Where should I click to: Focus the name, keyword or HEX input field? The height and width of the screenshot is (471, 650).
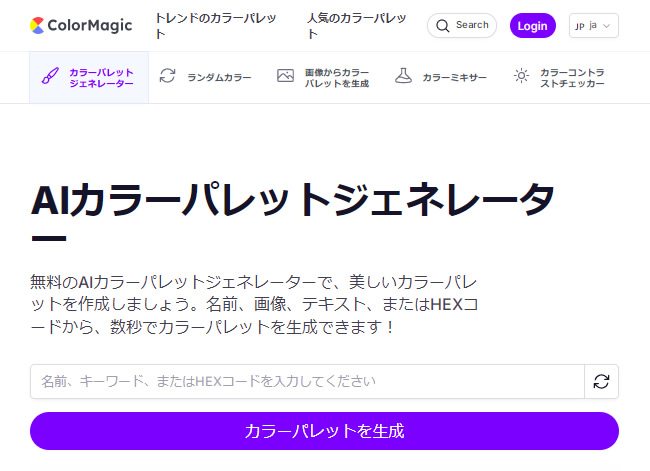pyautogui.click(x=307, y=381)
